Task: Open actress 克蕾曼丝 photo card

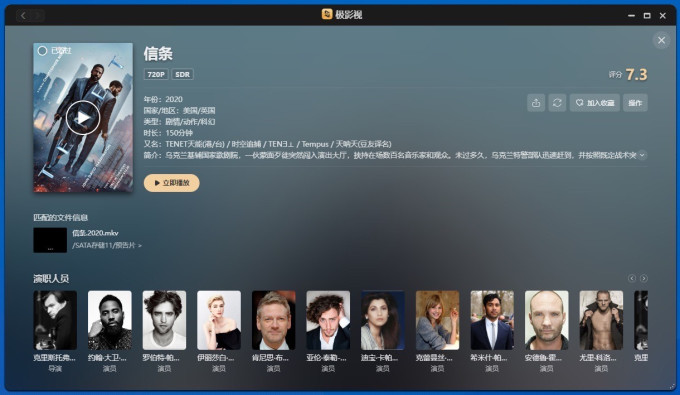Action: pos(438,320)
